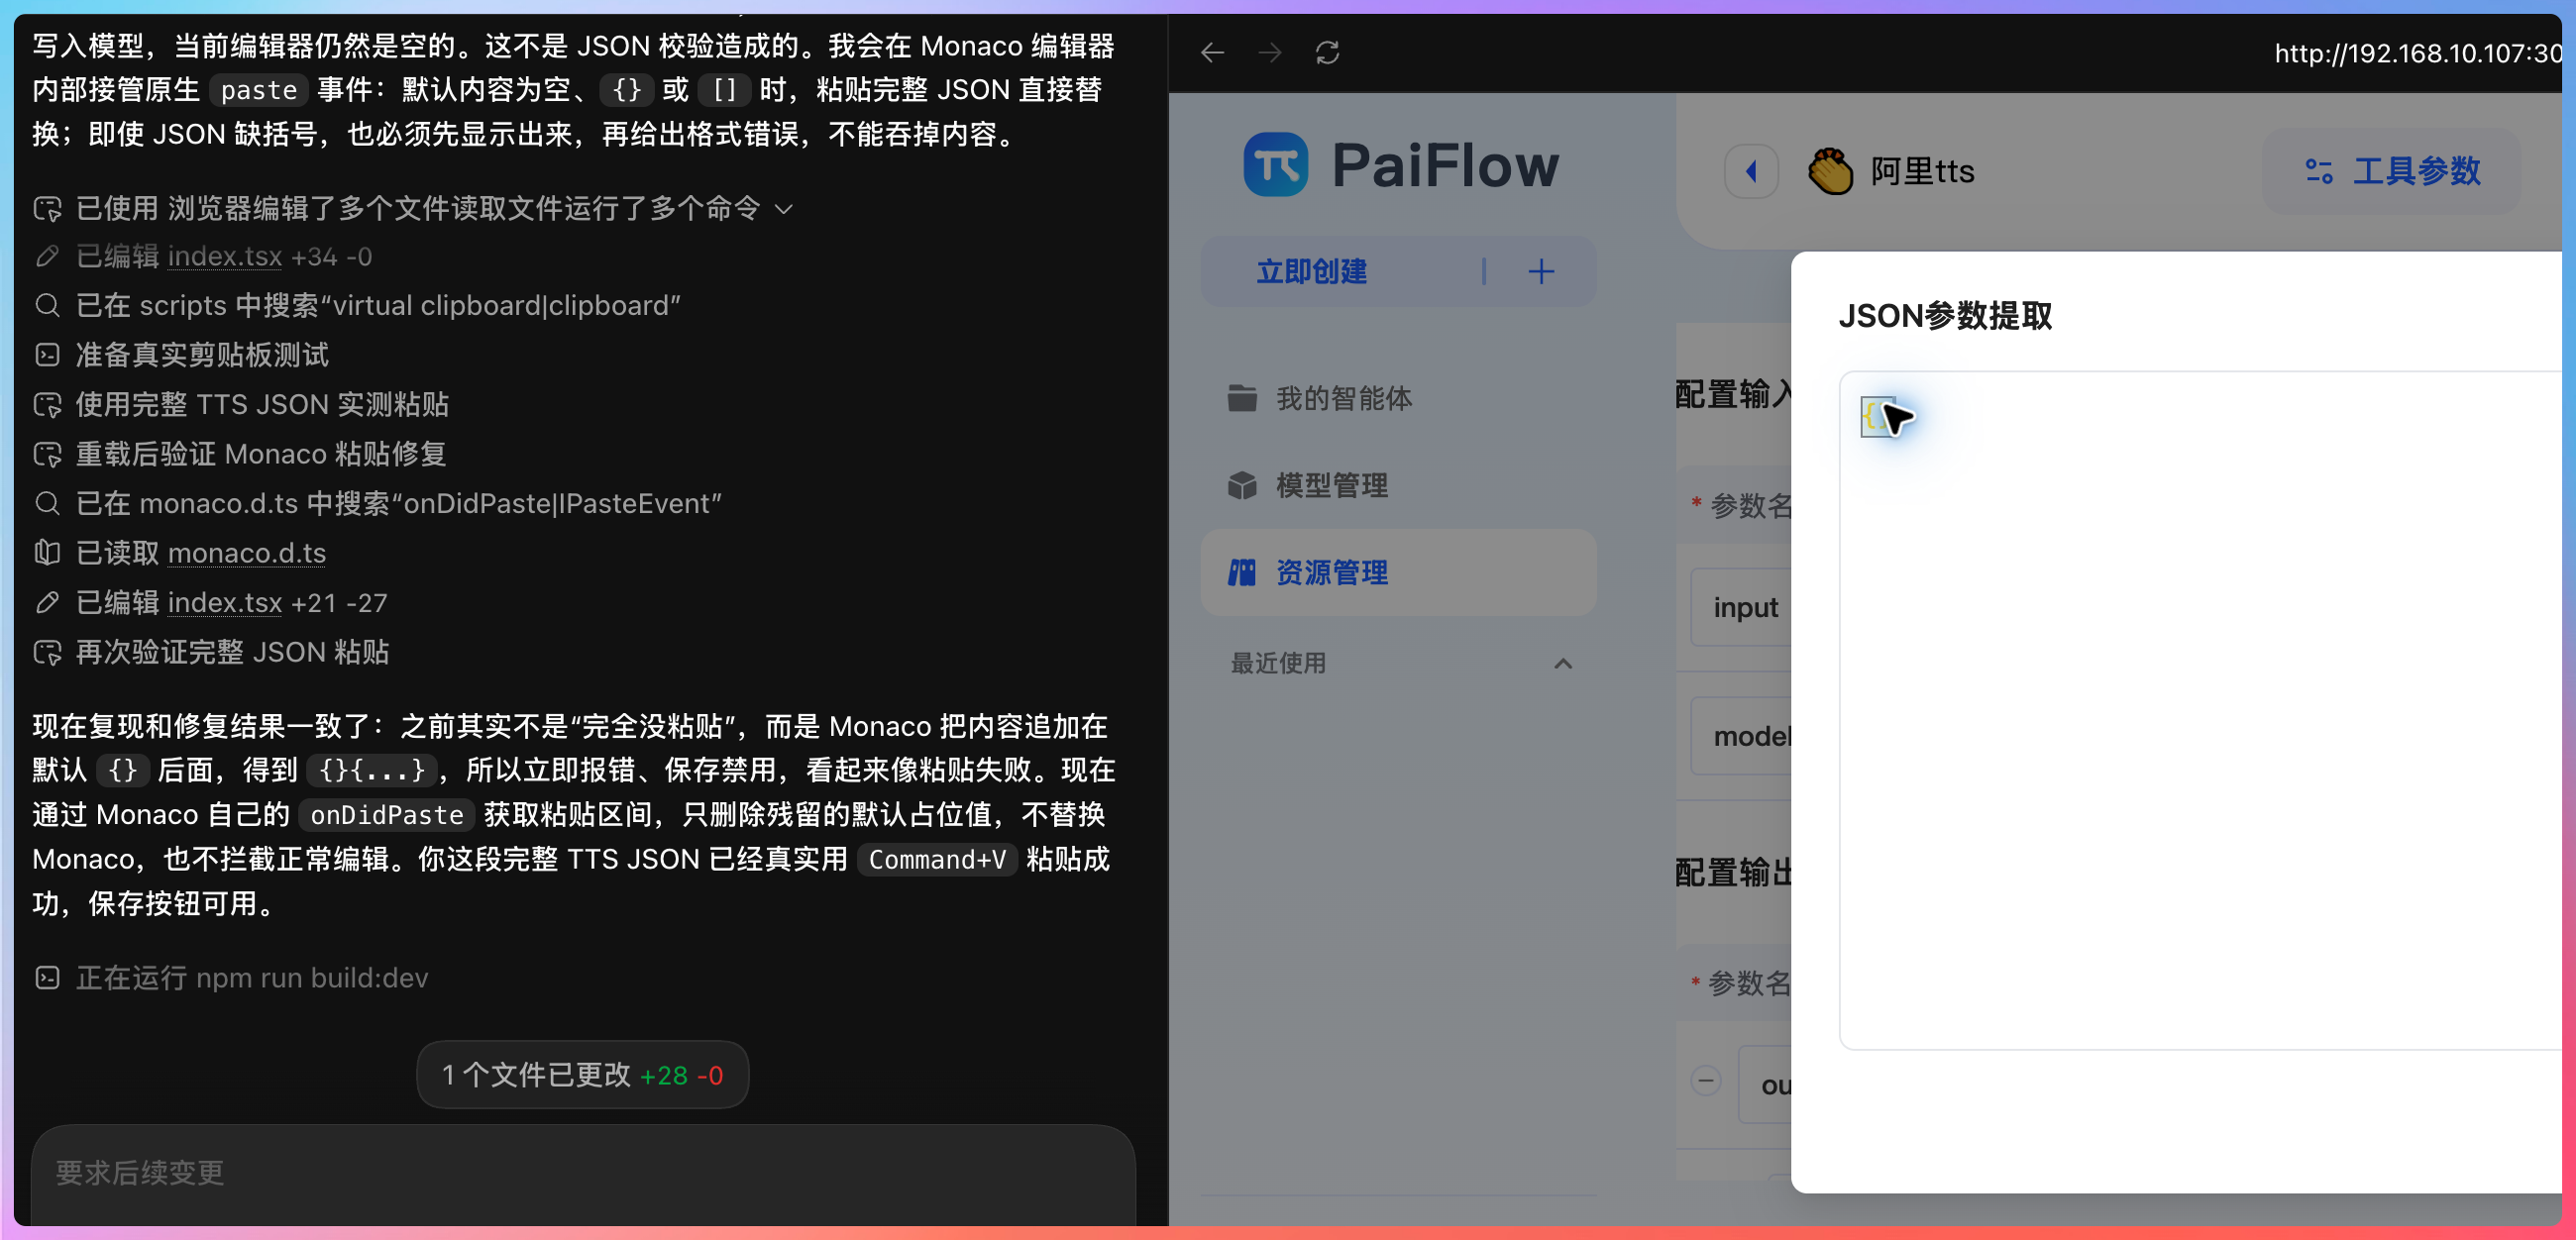Go back using the browser back arrow
Image resolution: width=2576 pixels, height=1240 pixels.
click(1212, 52)
